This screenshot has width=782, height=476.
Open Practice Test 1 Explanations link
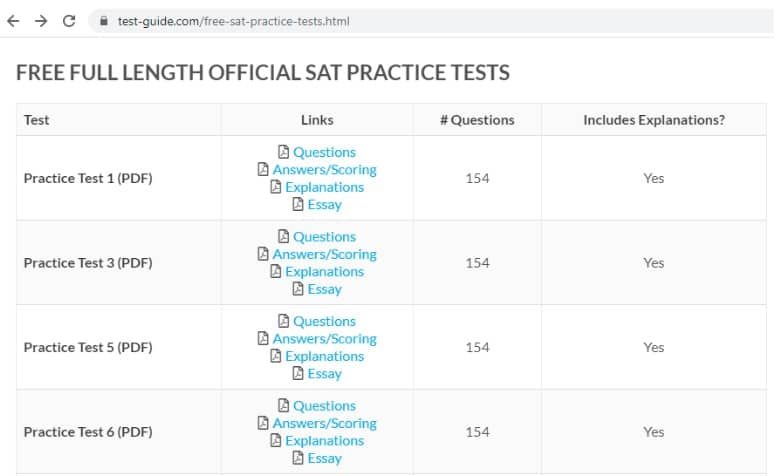(324, 187)
